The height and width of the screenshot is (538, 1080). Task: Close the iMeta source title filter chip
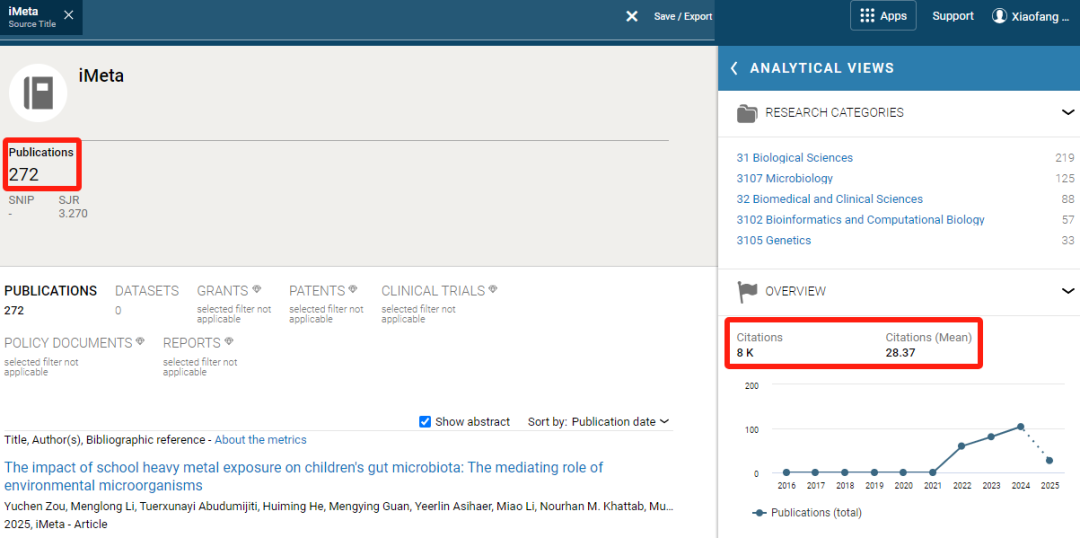coord(68,14)
